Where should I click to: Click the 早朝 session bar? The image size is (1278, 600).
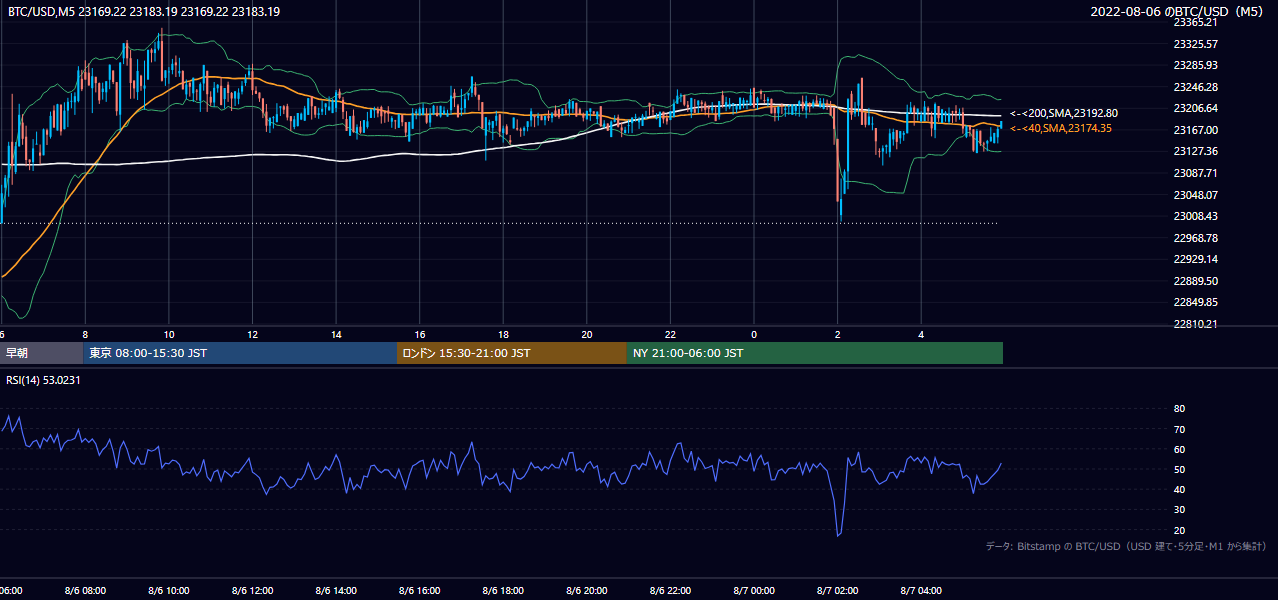(x=41, y=353)
